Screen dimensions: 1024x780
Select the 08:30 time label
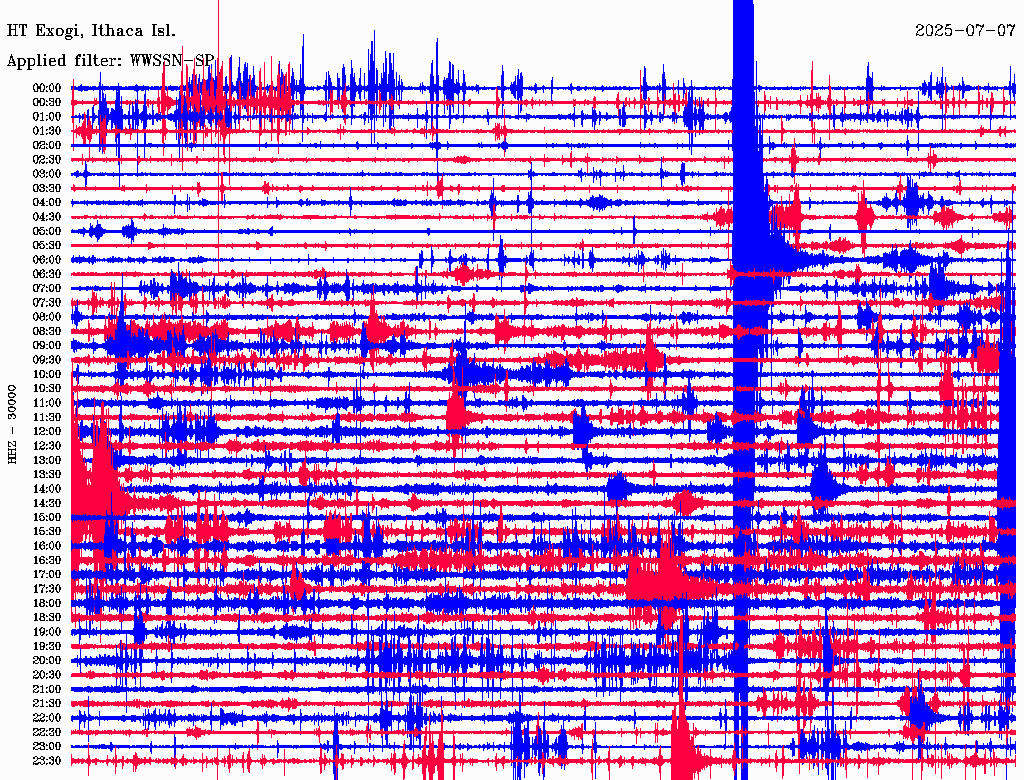[x=47, y=332]
